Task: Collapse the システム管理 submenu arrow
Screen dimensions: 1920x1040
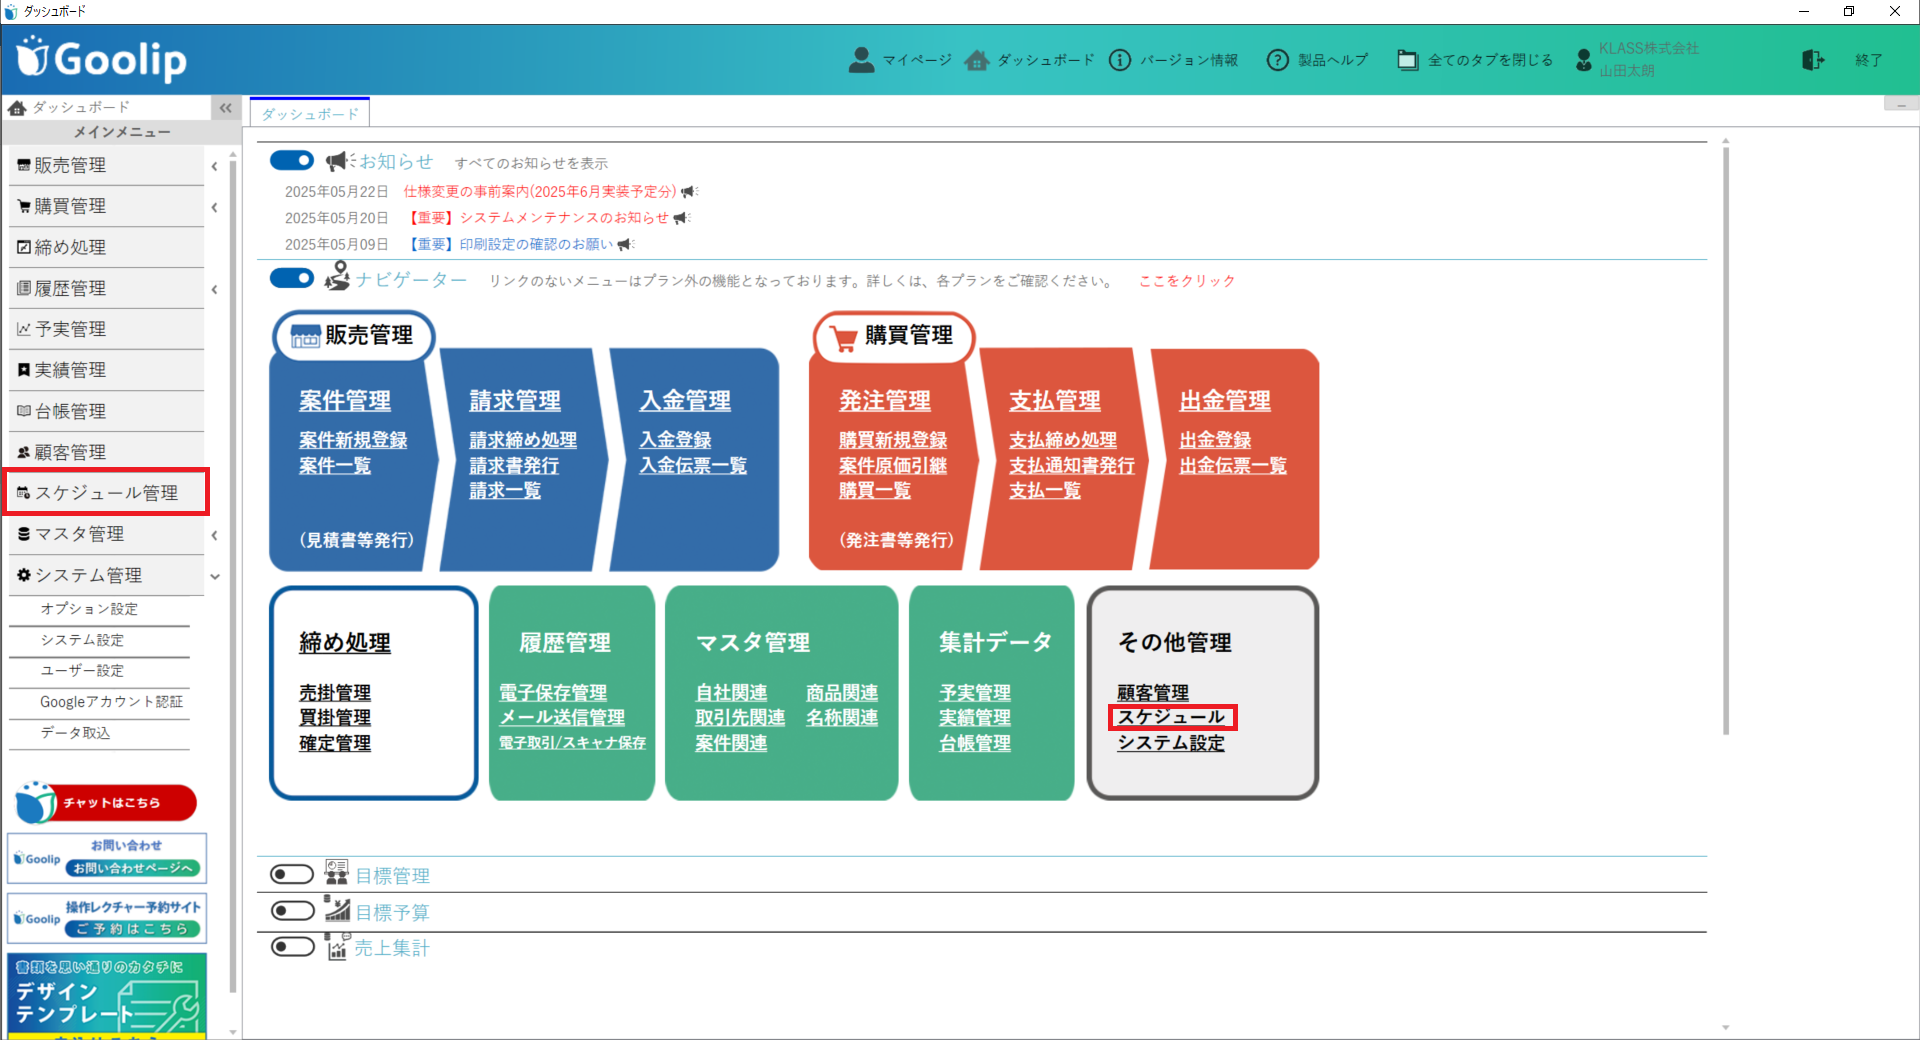Action: coord(214,576)
